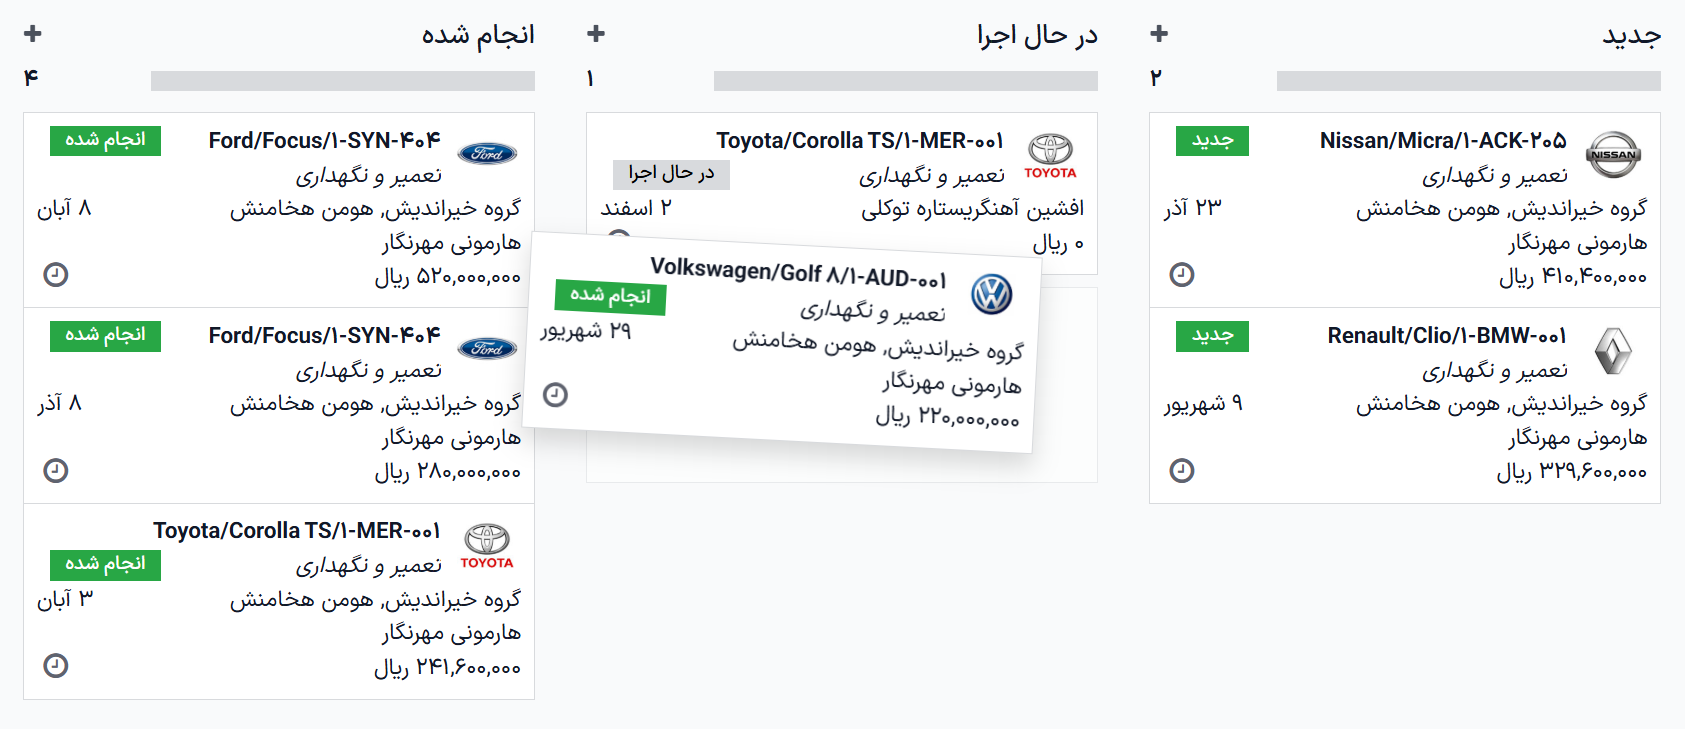
Task: Open Toyota/Corolla title in انجام شده column
Action: (x=296, y=530)
